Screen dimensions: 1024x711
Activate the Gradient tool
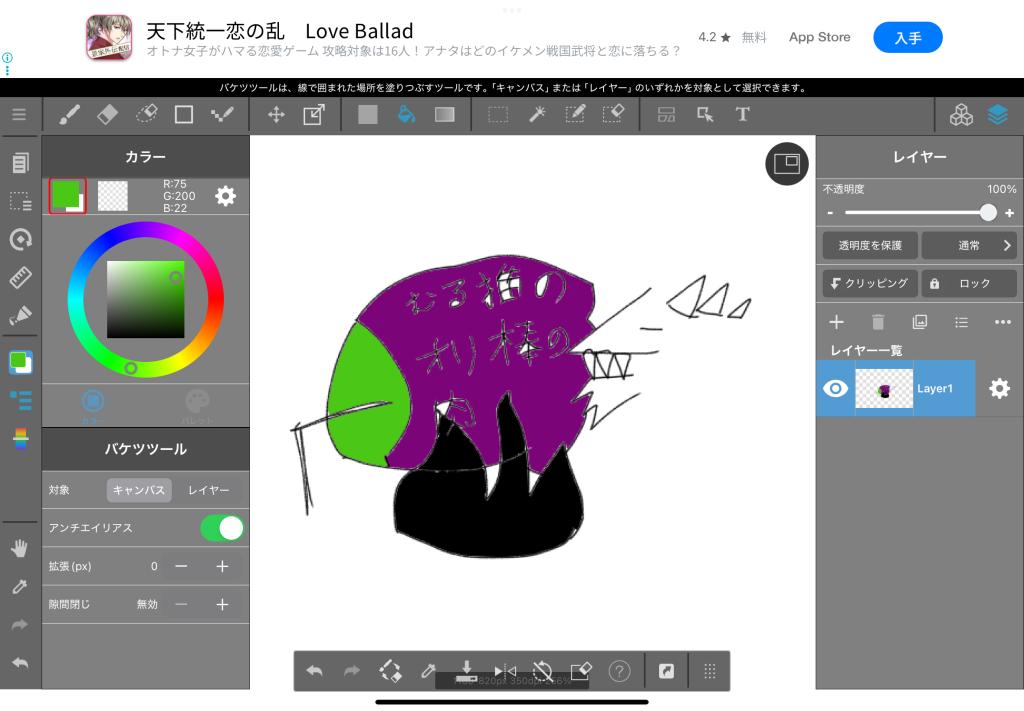pyautogui.click(x=444, y=115)
